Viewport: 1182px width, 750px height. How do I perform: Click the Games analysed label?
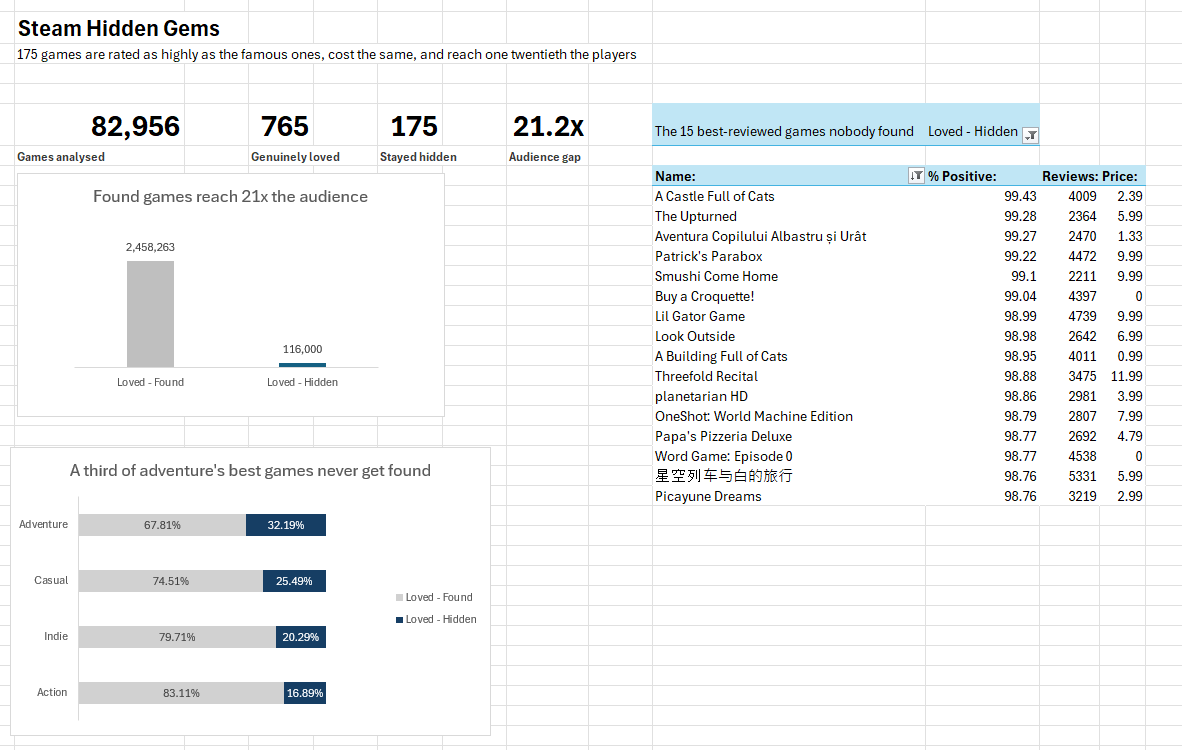[x=61, y=157]
